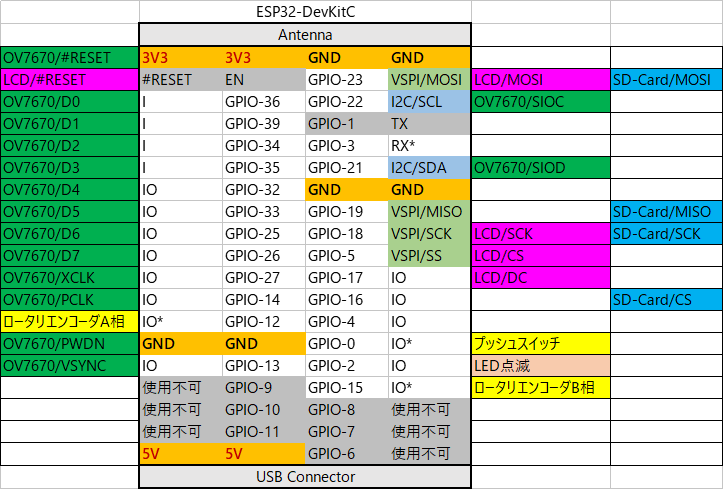723x489 pixels.
Task: Select the LCD/MOSI magenta cell
Action: coord(541,79)
